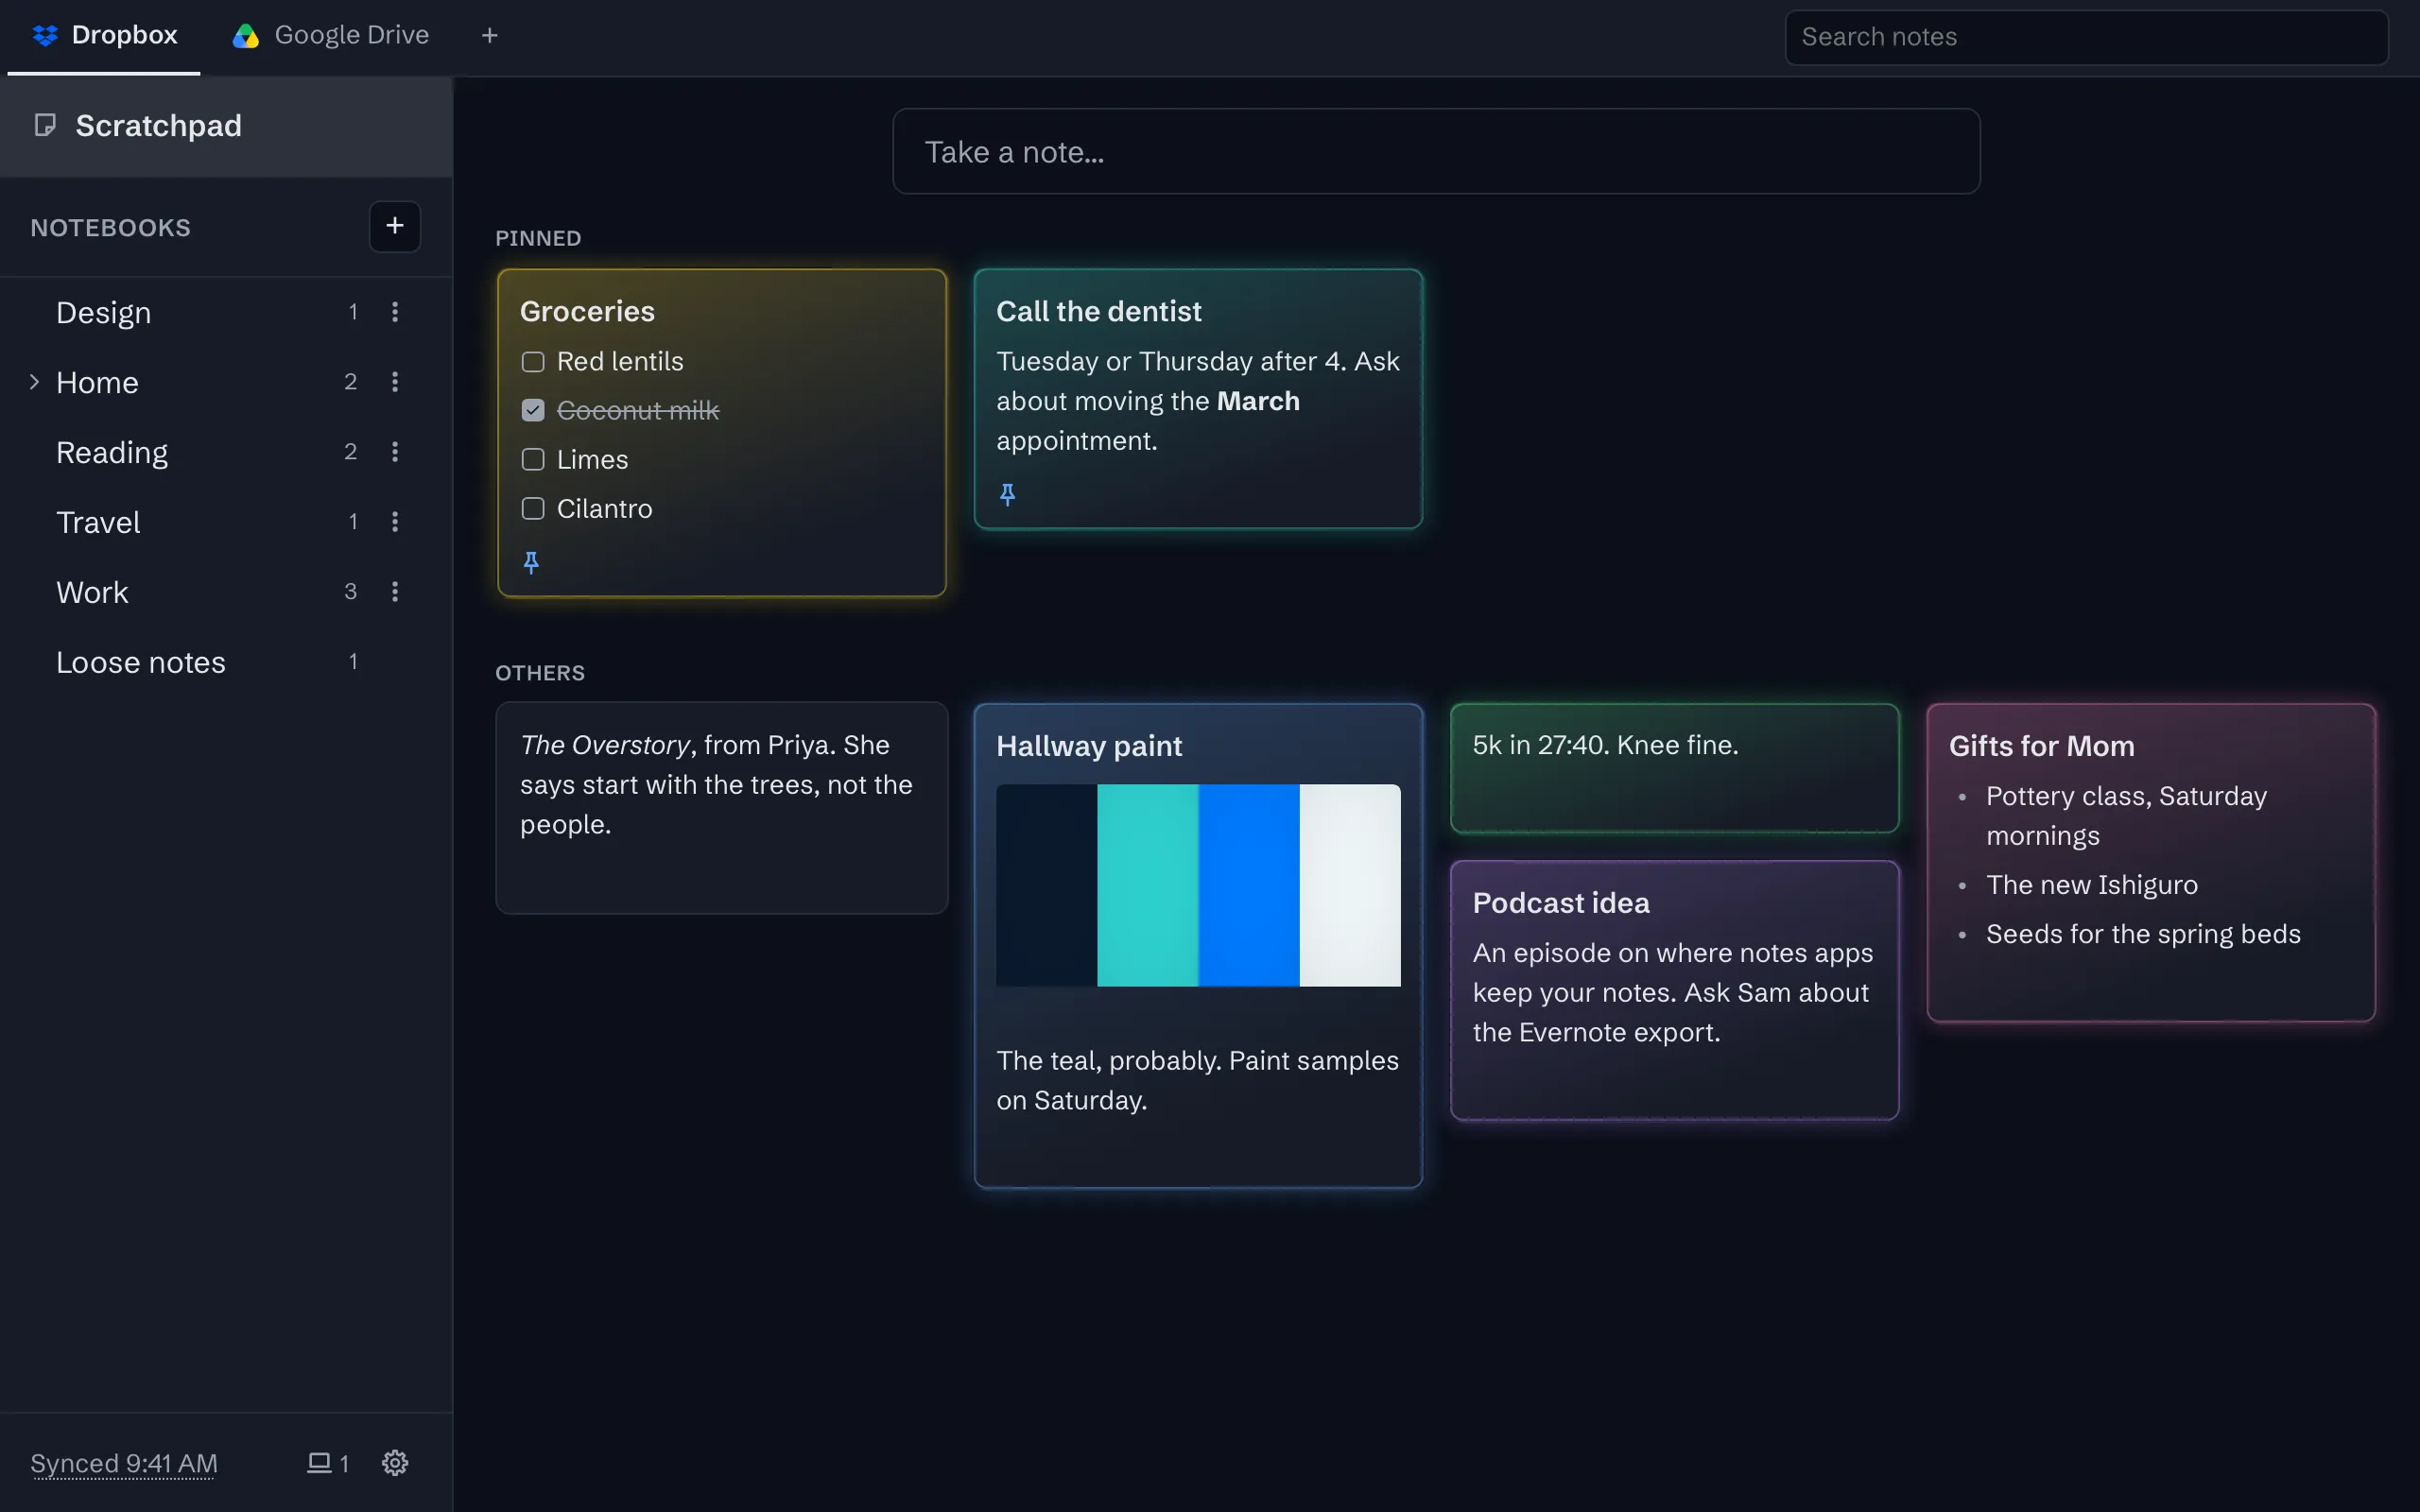Open the Travel notebook options menu

395,522
